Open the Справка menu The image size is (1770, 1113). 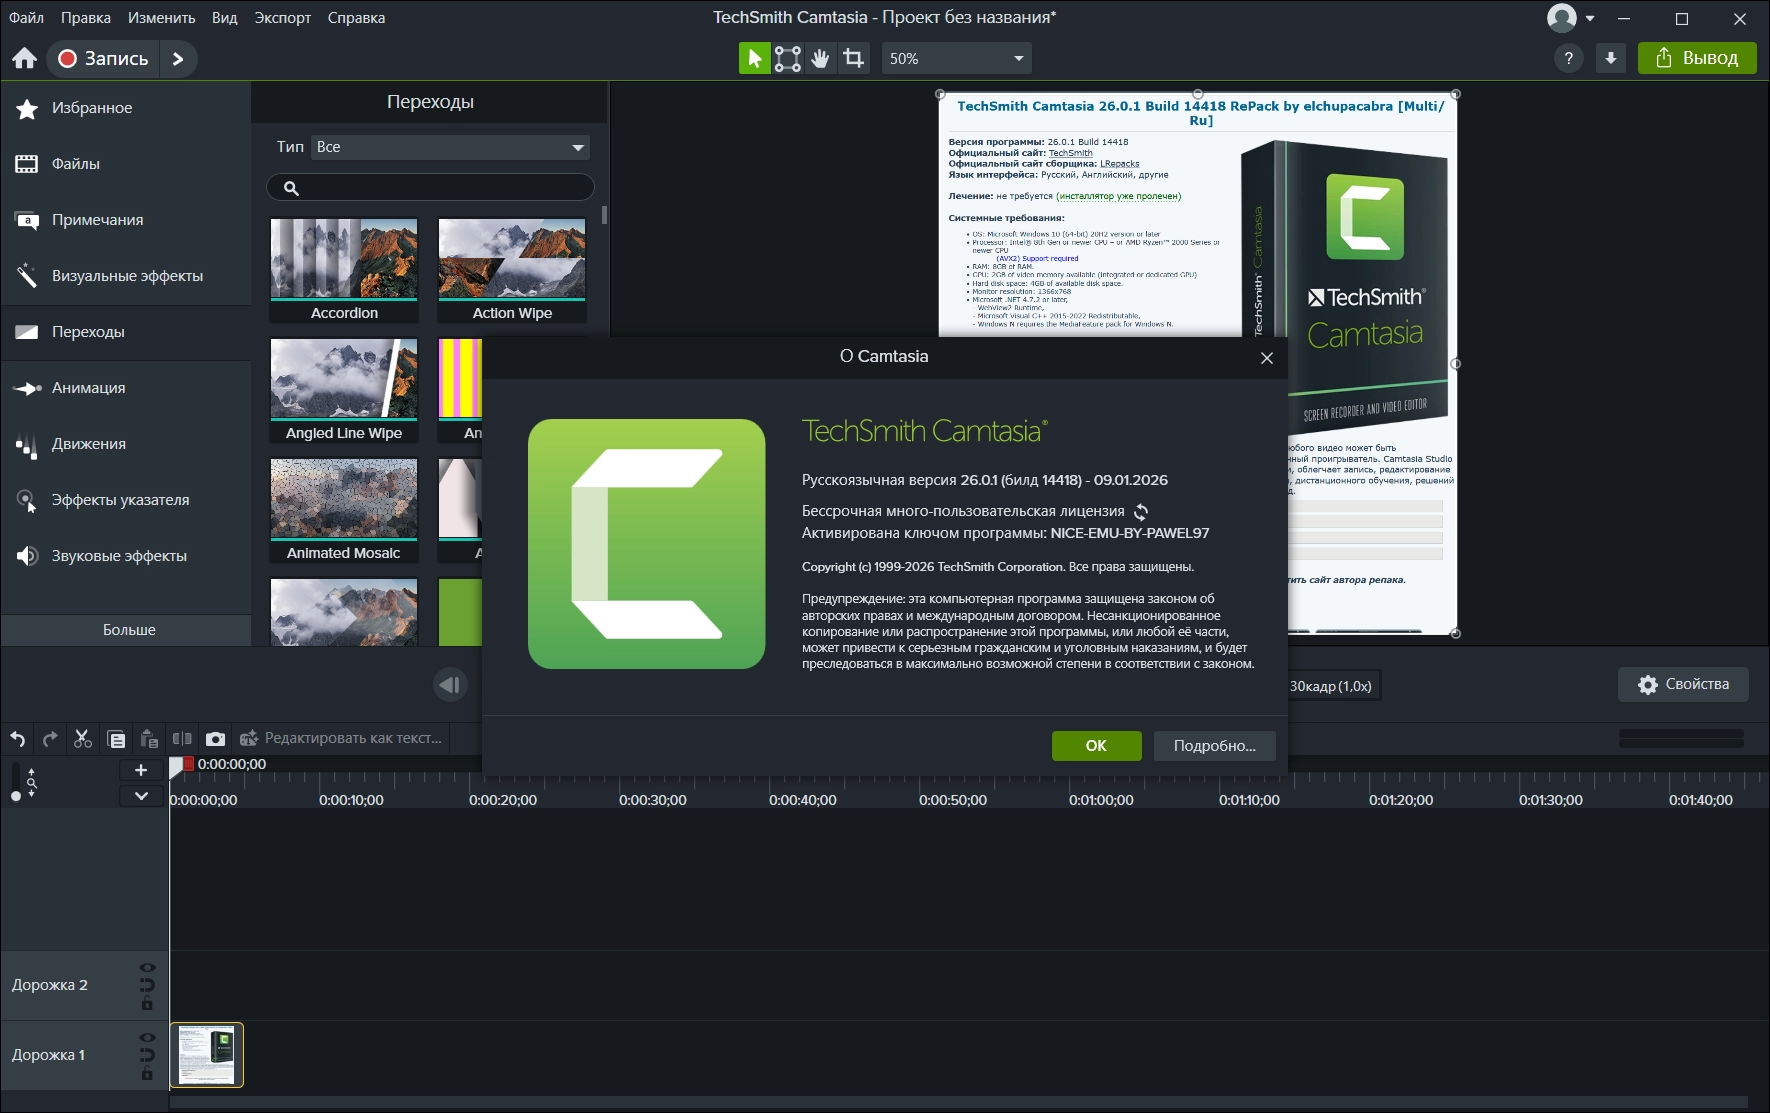coord(356,18)
